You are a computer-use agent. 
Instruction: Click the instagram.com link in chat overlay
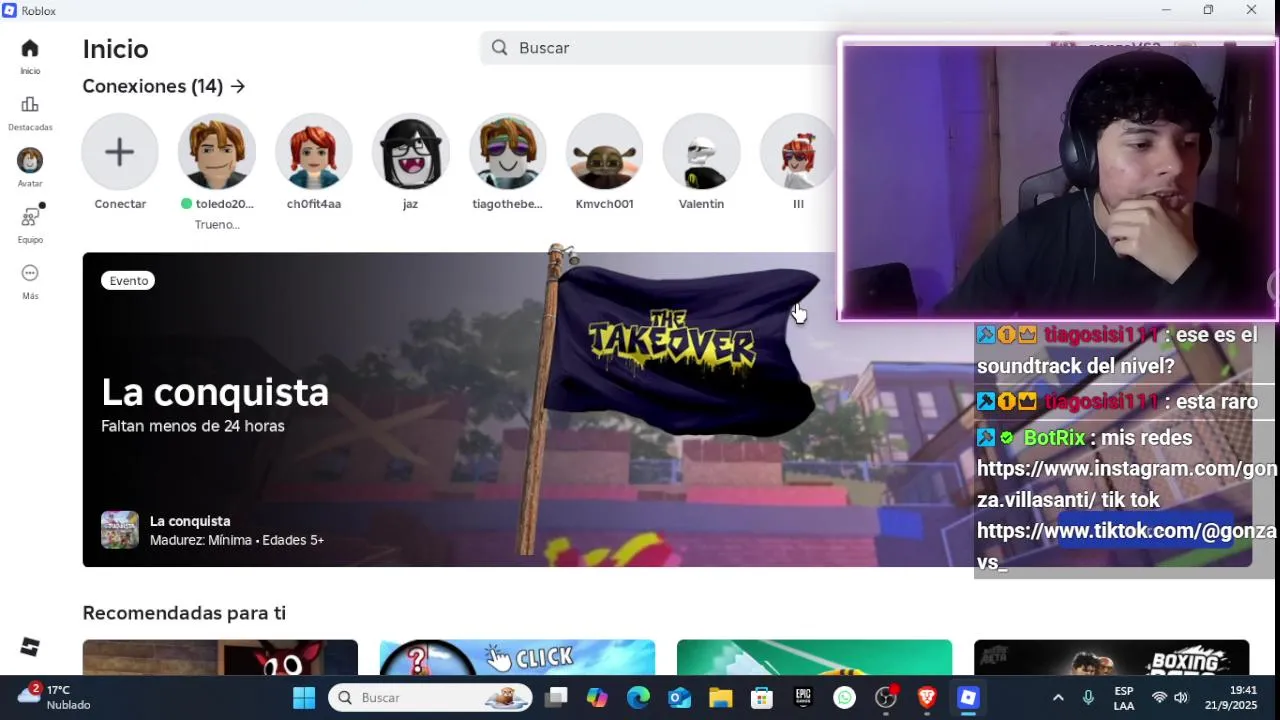(x=1127, y=484)
